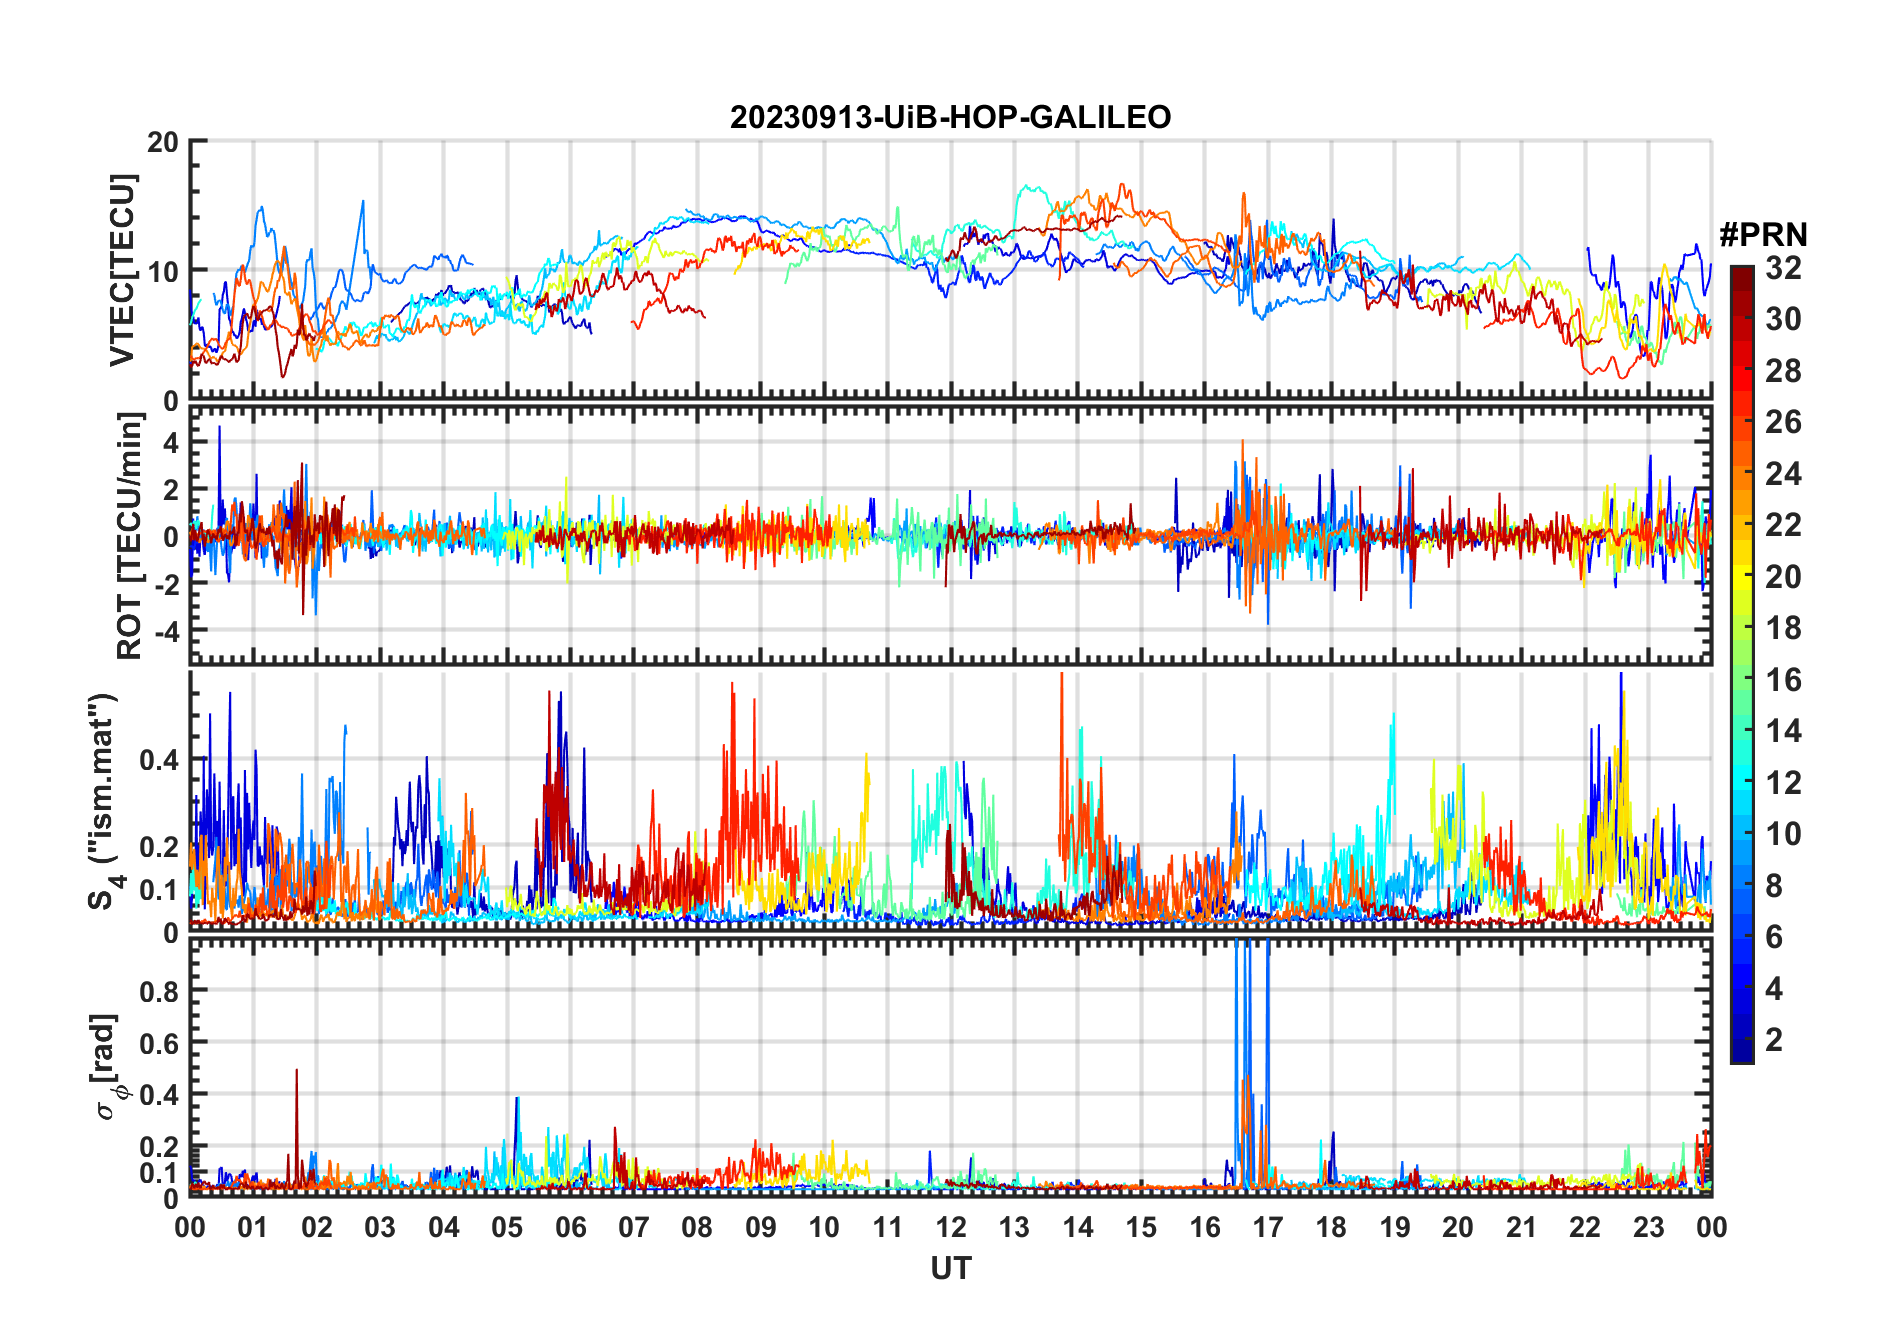Select the -2 tick on the ROT axis

tap(167, 585)
